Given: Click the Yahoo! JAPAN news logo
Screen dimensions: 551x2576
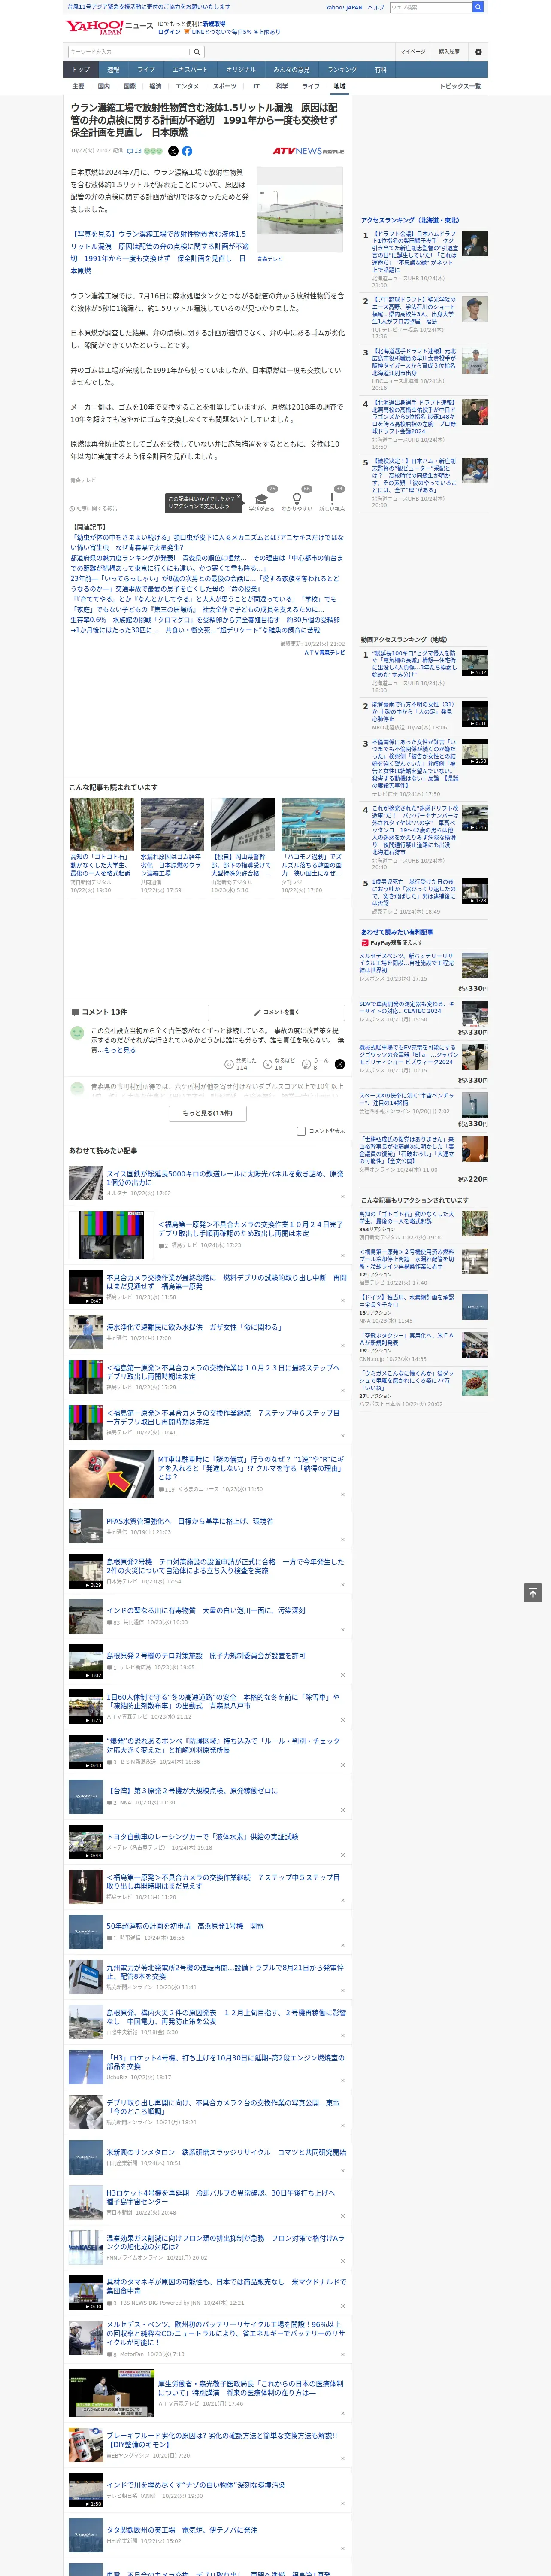Looking at the screenshot, I should pos(109,27).
